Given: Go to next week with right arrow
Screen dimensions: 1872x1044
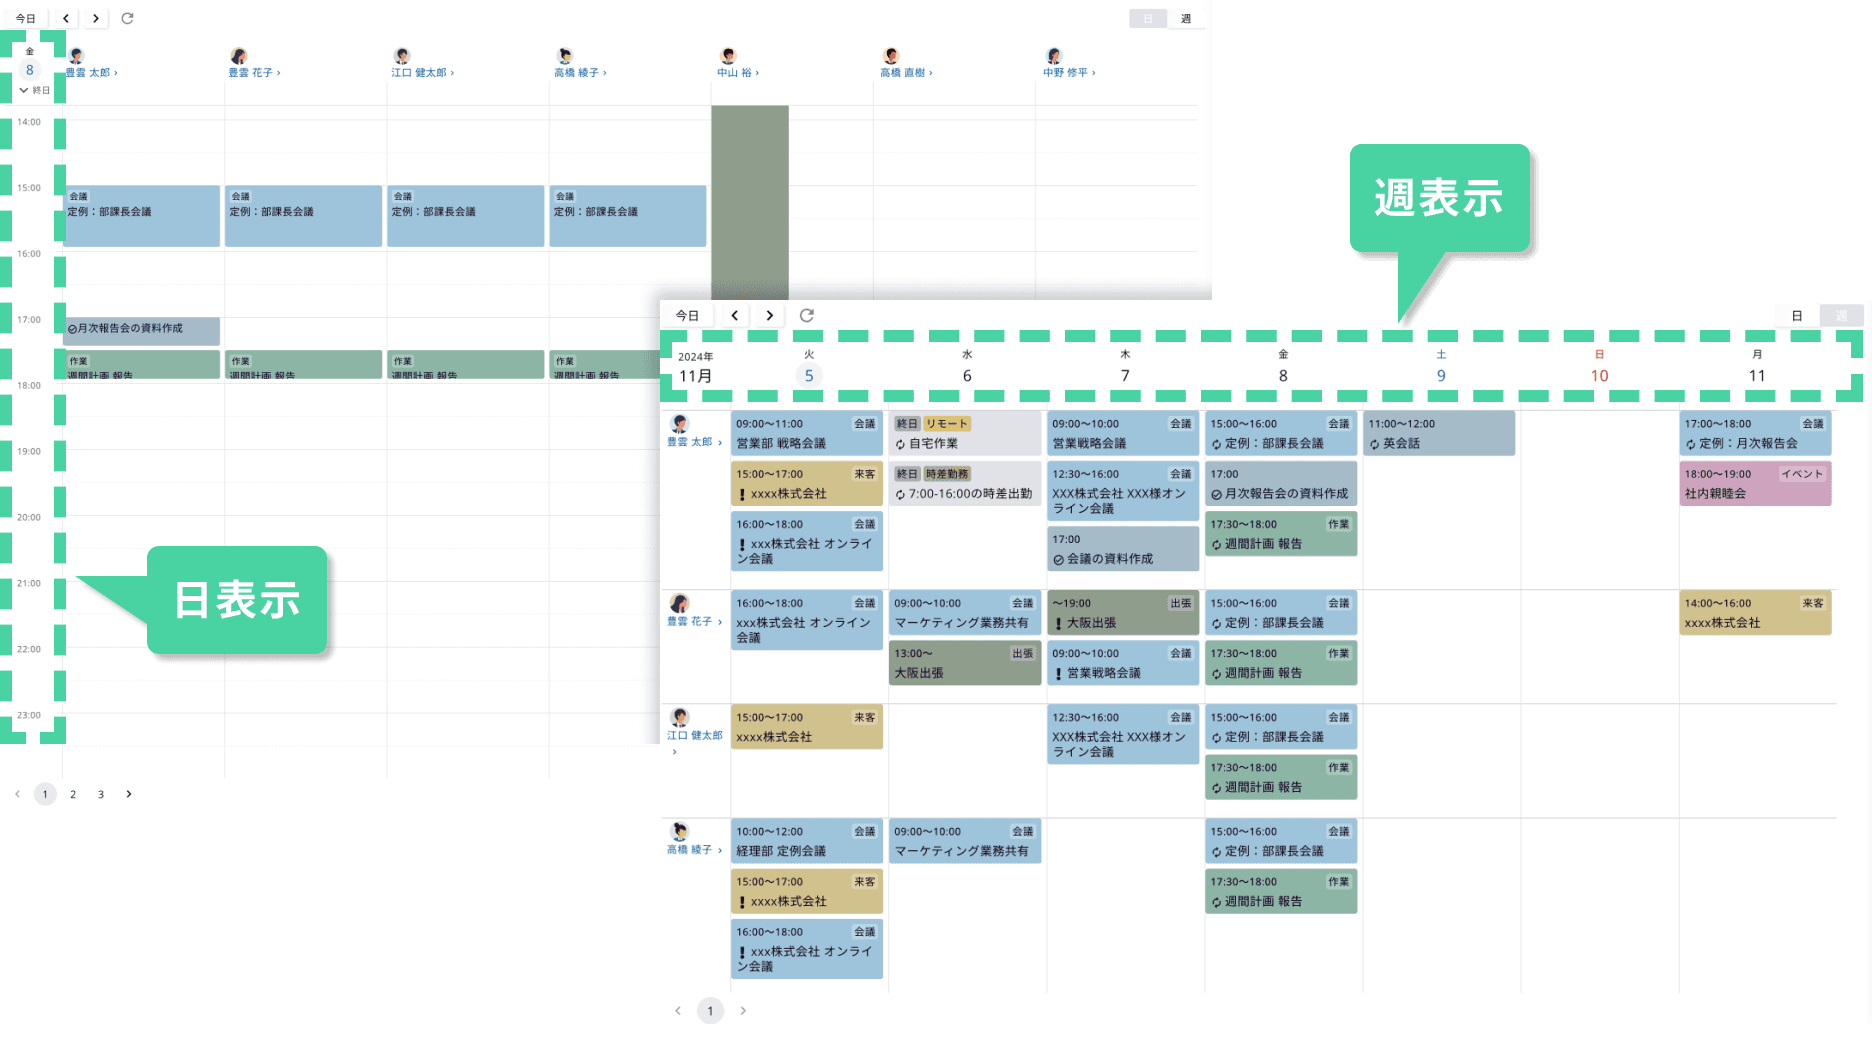Looking at the screenshot, I should [x=769, y=315].
